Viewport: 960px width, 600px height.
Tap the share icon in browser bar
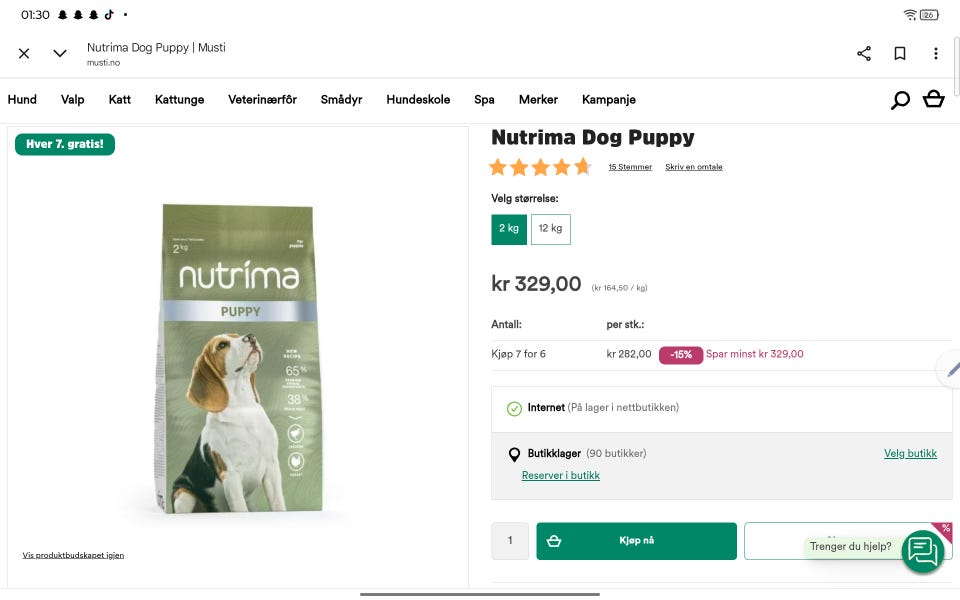(x=864, y=53)
